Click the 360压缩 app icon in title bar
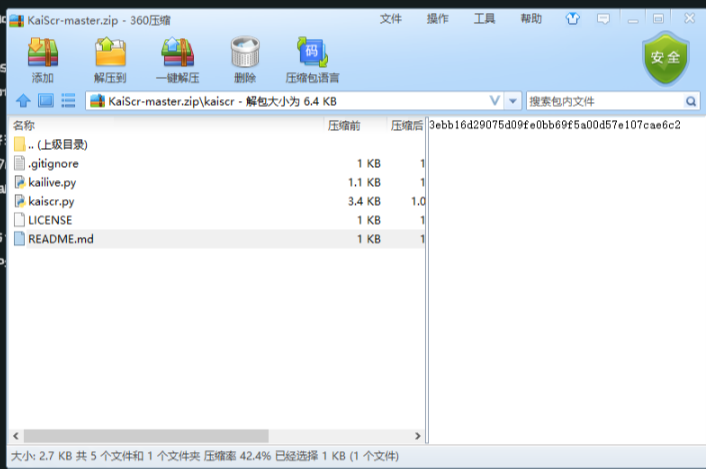This screenshot has height=469, width=706. point(17,21)
